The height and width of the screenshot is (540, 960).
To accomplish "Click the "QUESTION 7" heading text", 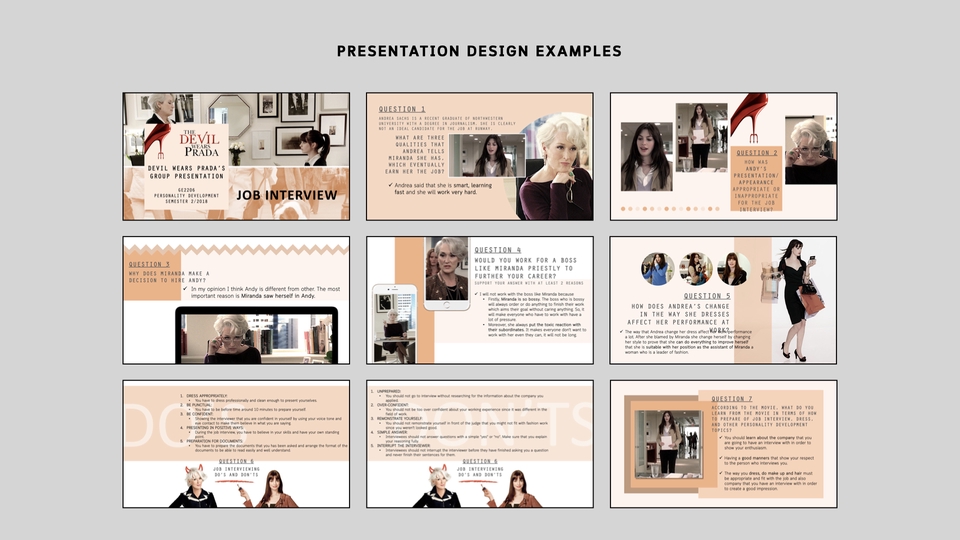I will (x=732, y=399).
